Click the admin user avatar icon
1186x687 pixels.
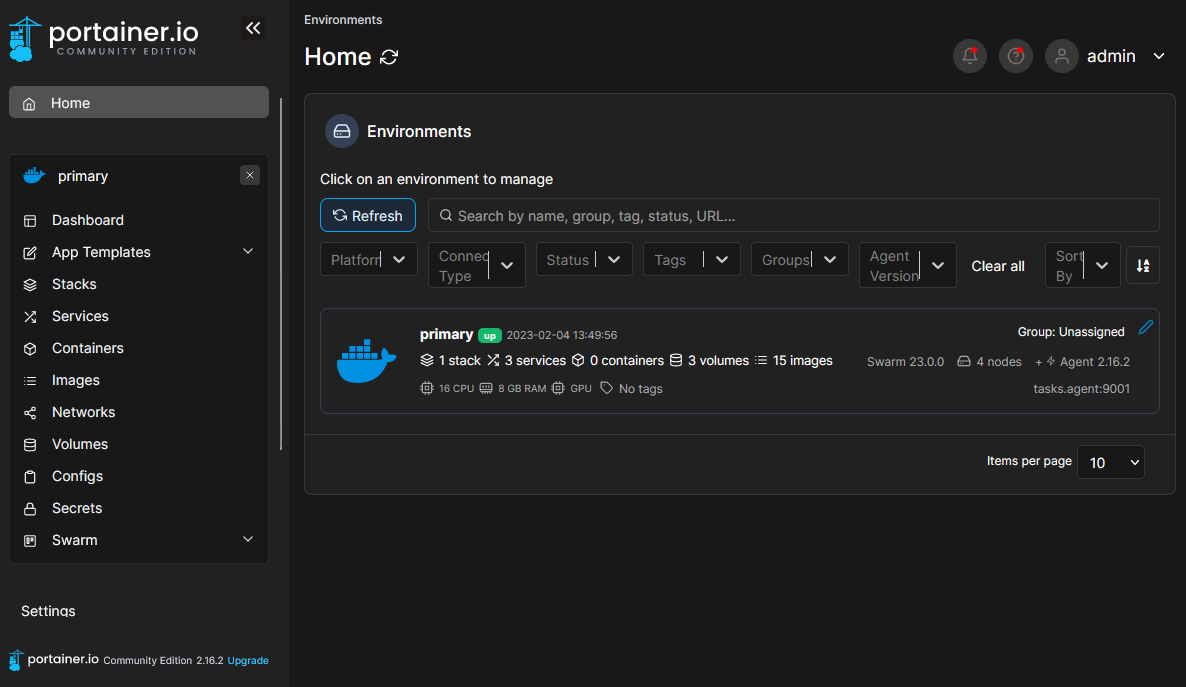tap(1061, 56)
